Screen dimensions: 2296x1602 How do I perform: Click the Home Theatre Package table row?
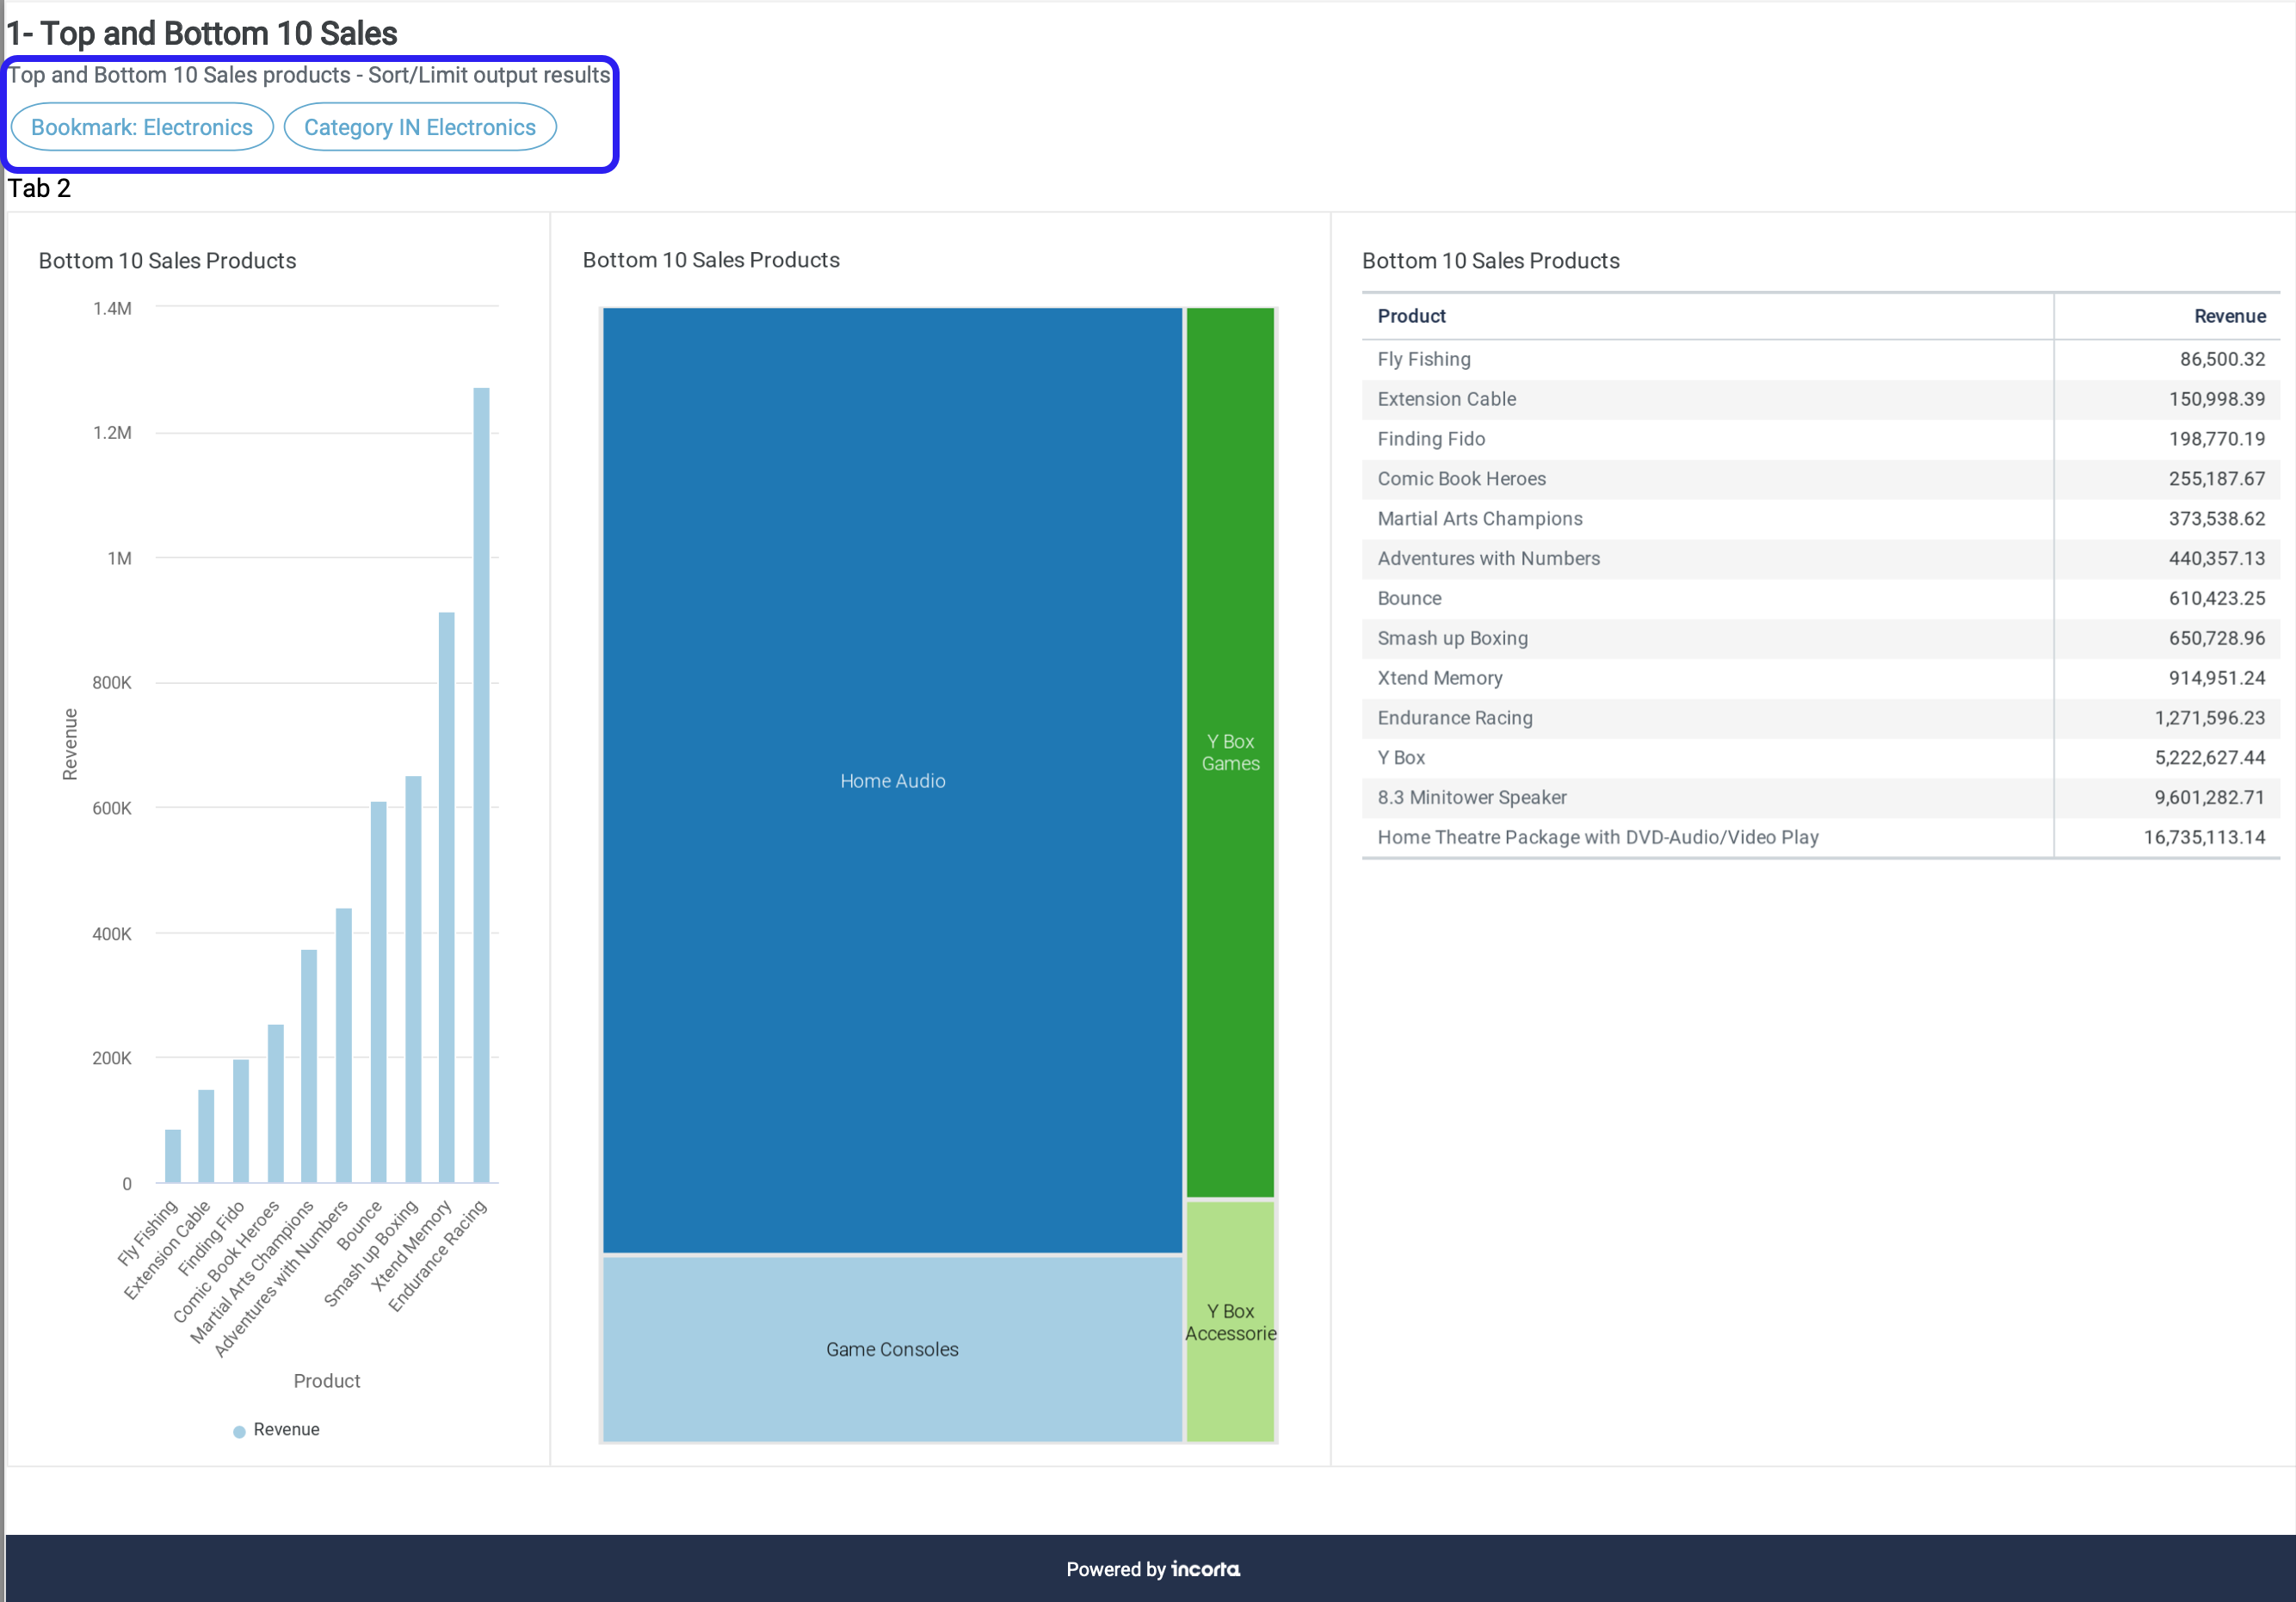point(1597,837)
